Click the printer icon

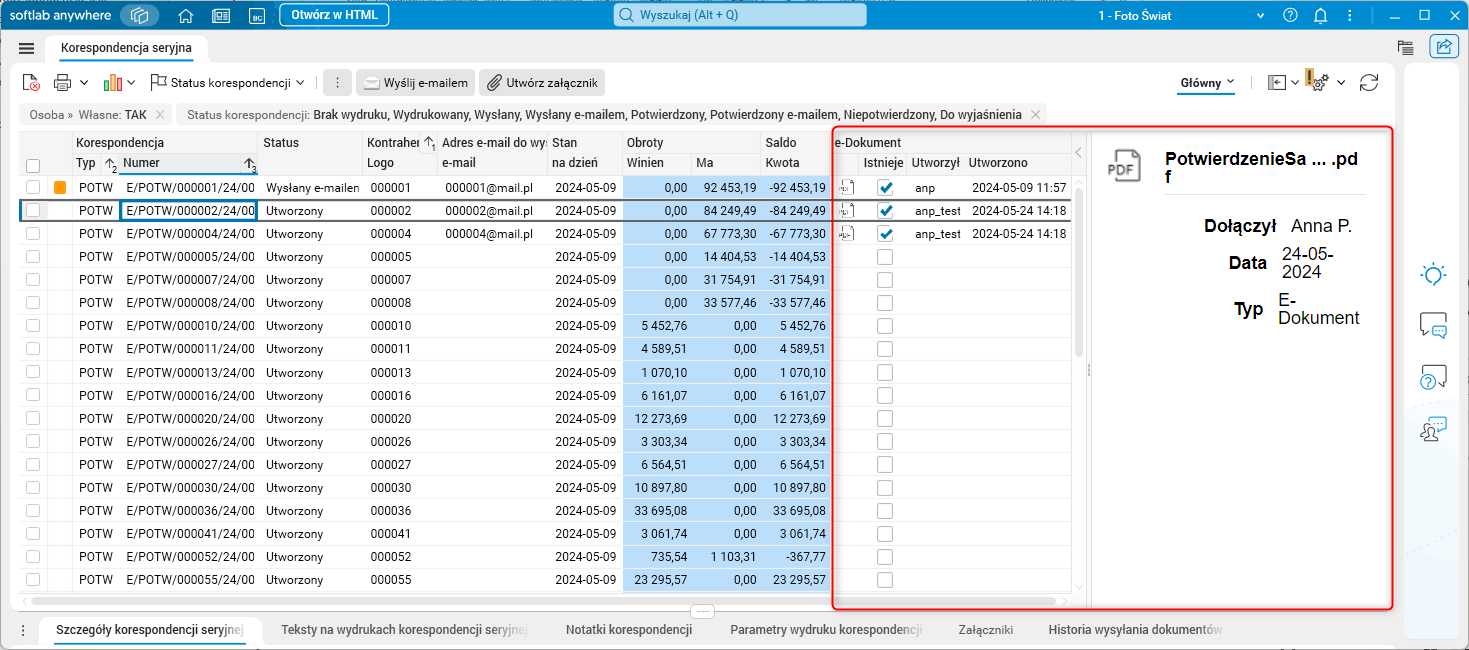click(62, 83)
